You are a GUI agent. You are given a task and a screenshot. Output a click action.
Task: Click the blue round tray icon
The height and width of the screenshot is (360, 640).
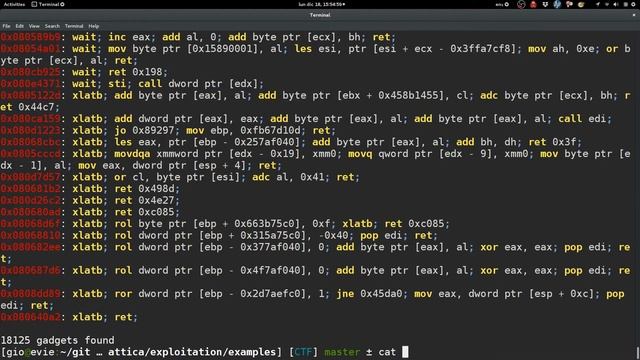557,4
